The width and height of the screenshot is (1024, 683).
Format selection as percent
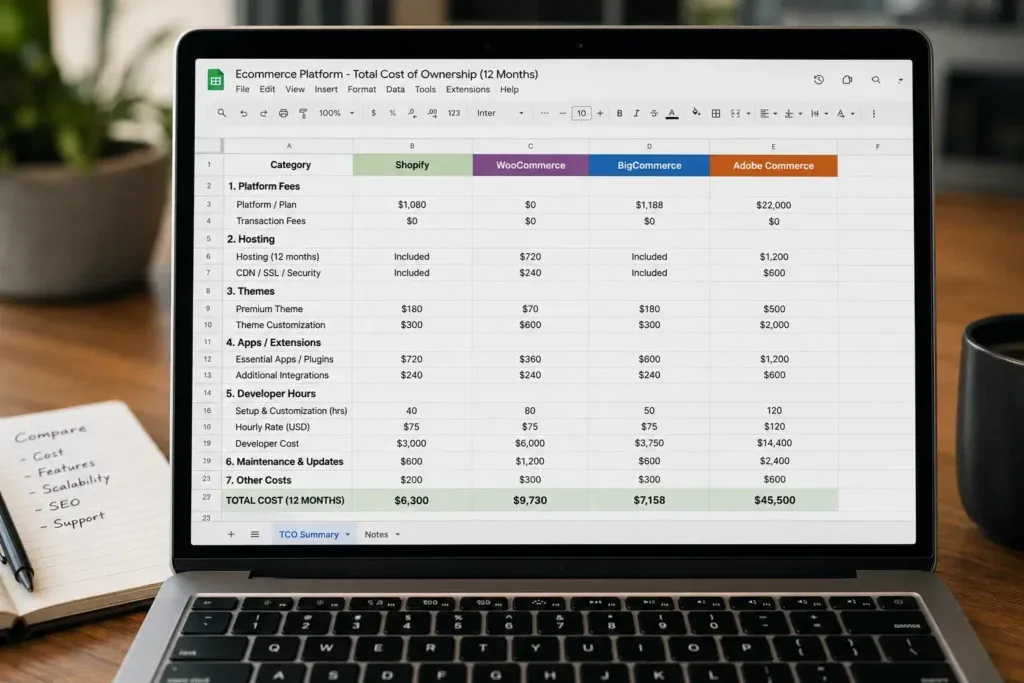[x=392, y=113]
